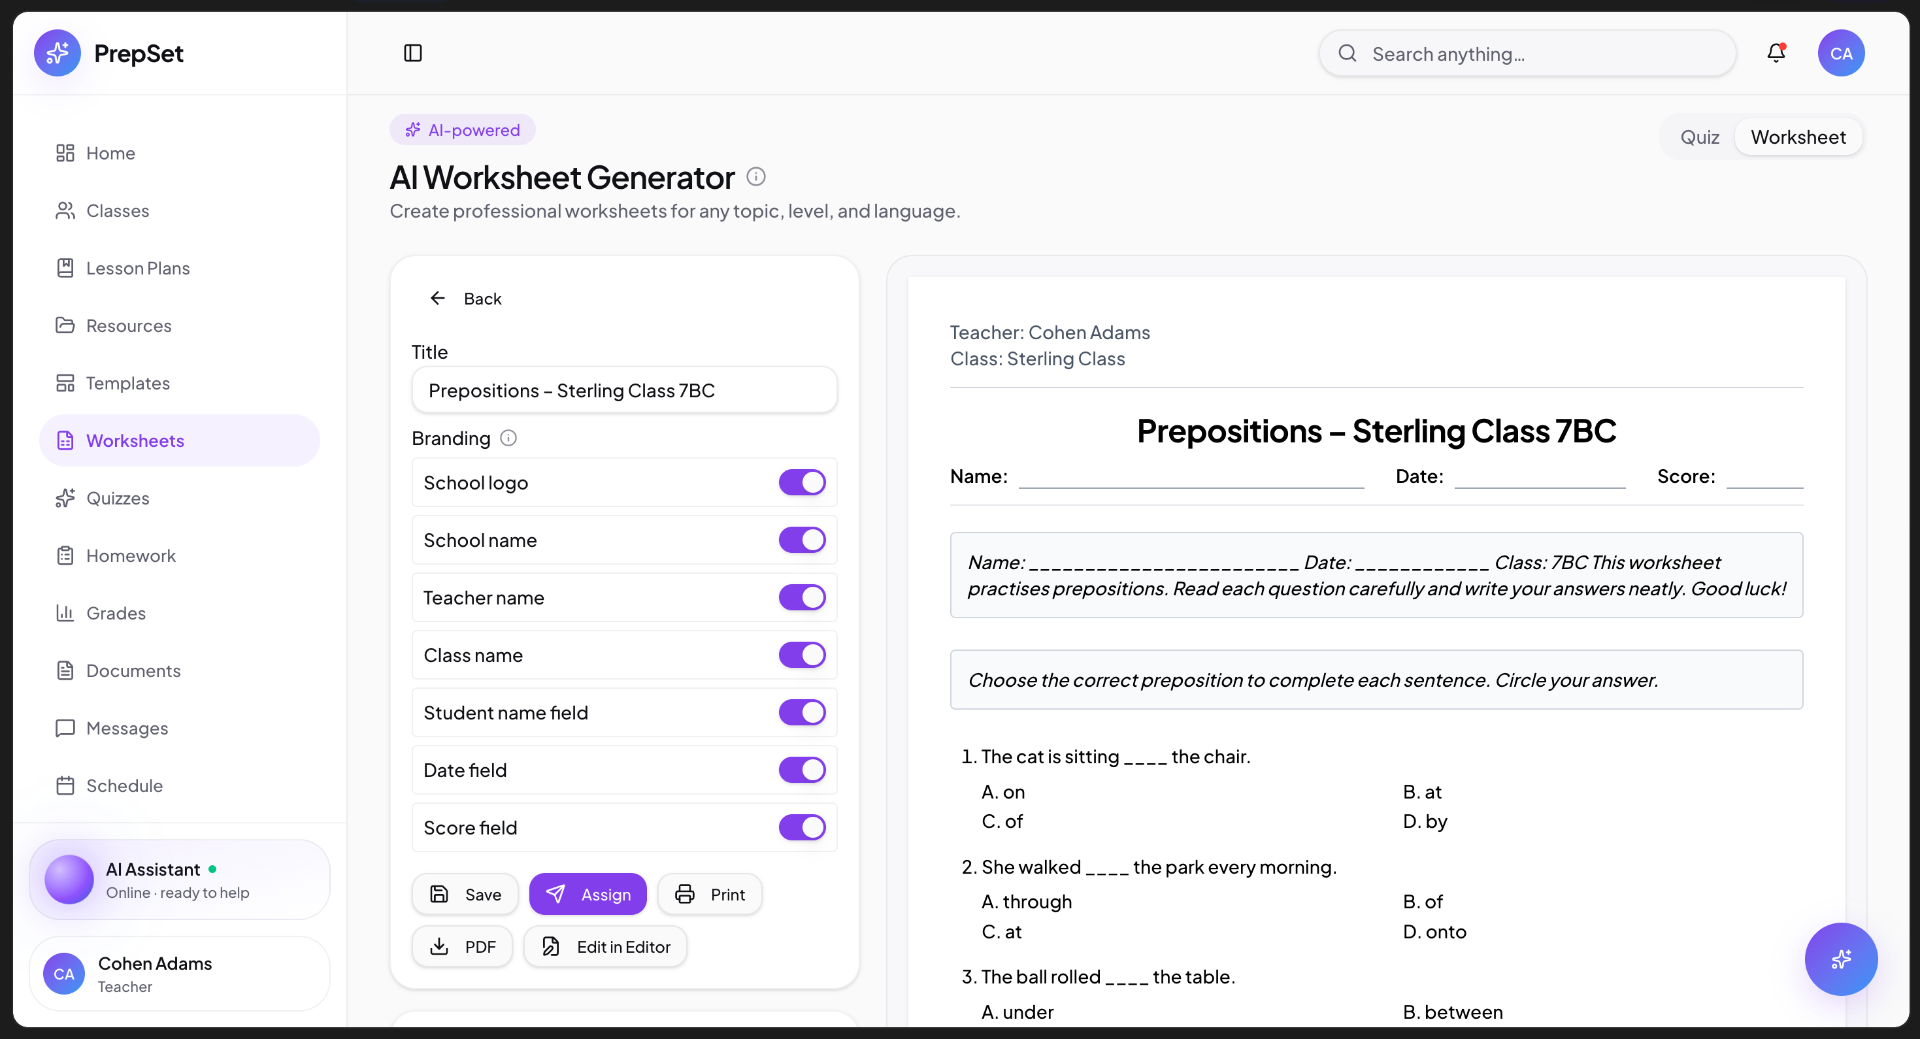
Task: Click answer 'A. through' in question 2
Action: point(1026,902)
